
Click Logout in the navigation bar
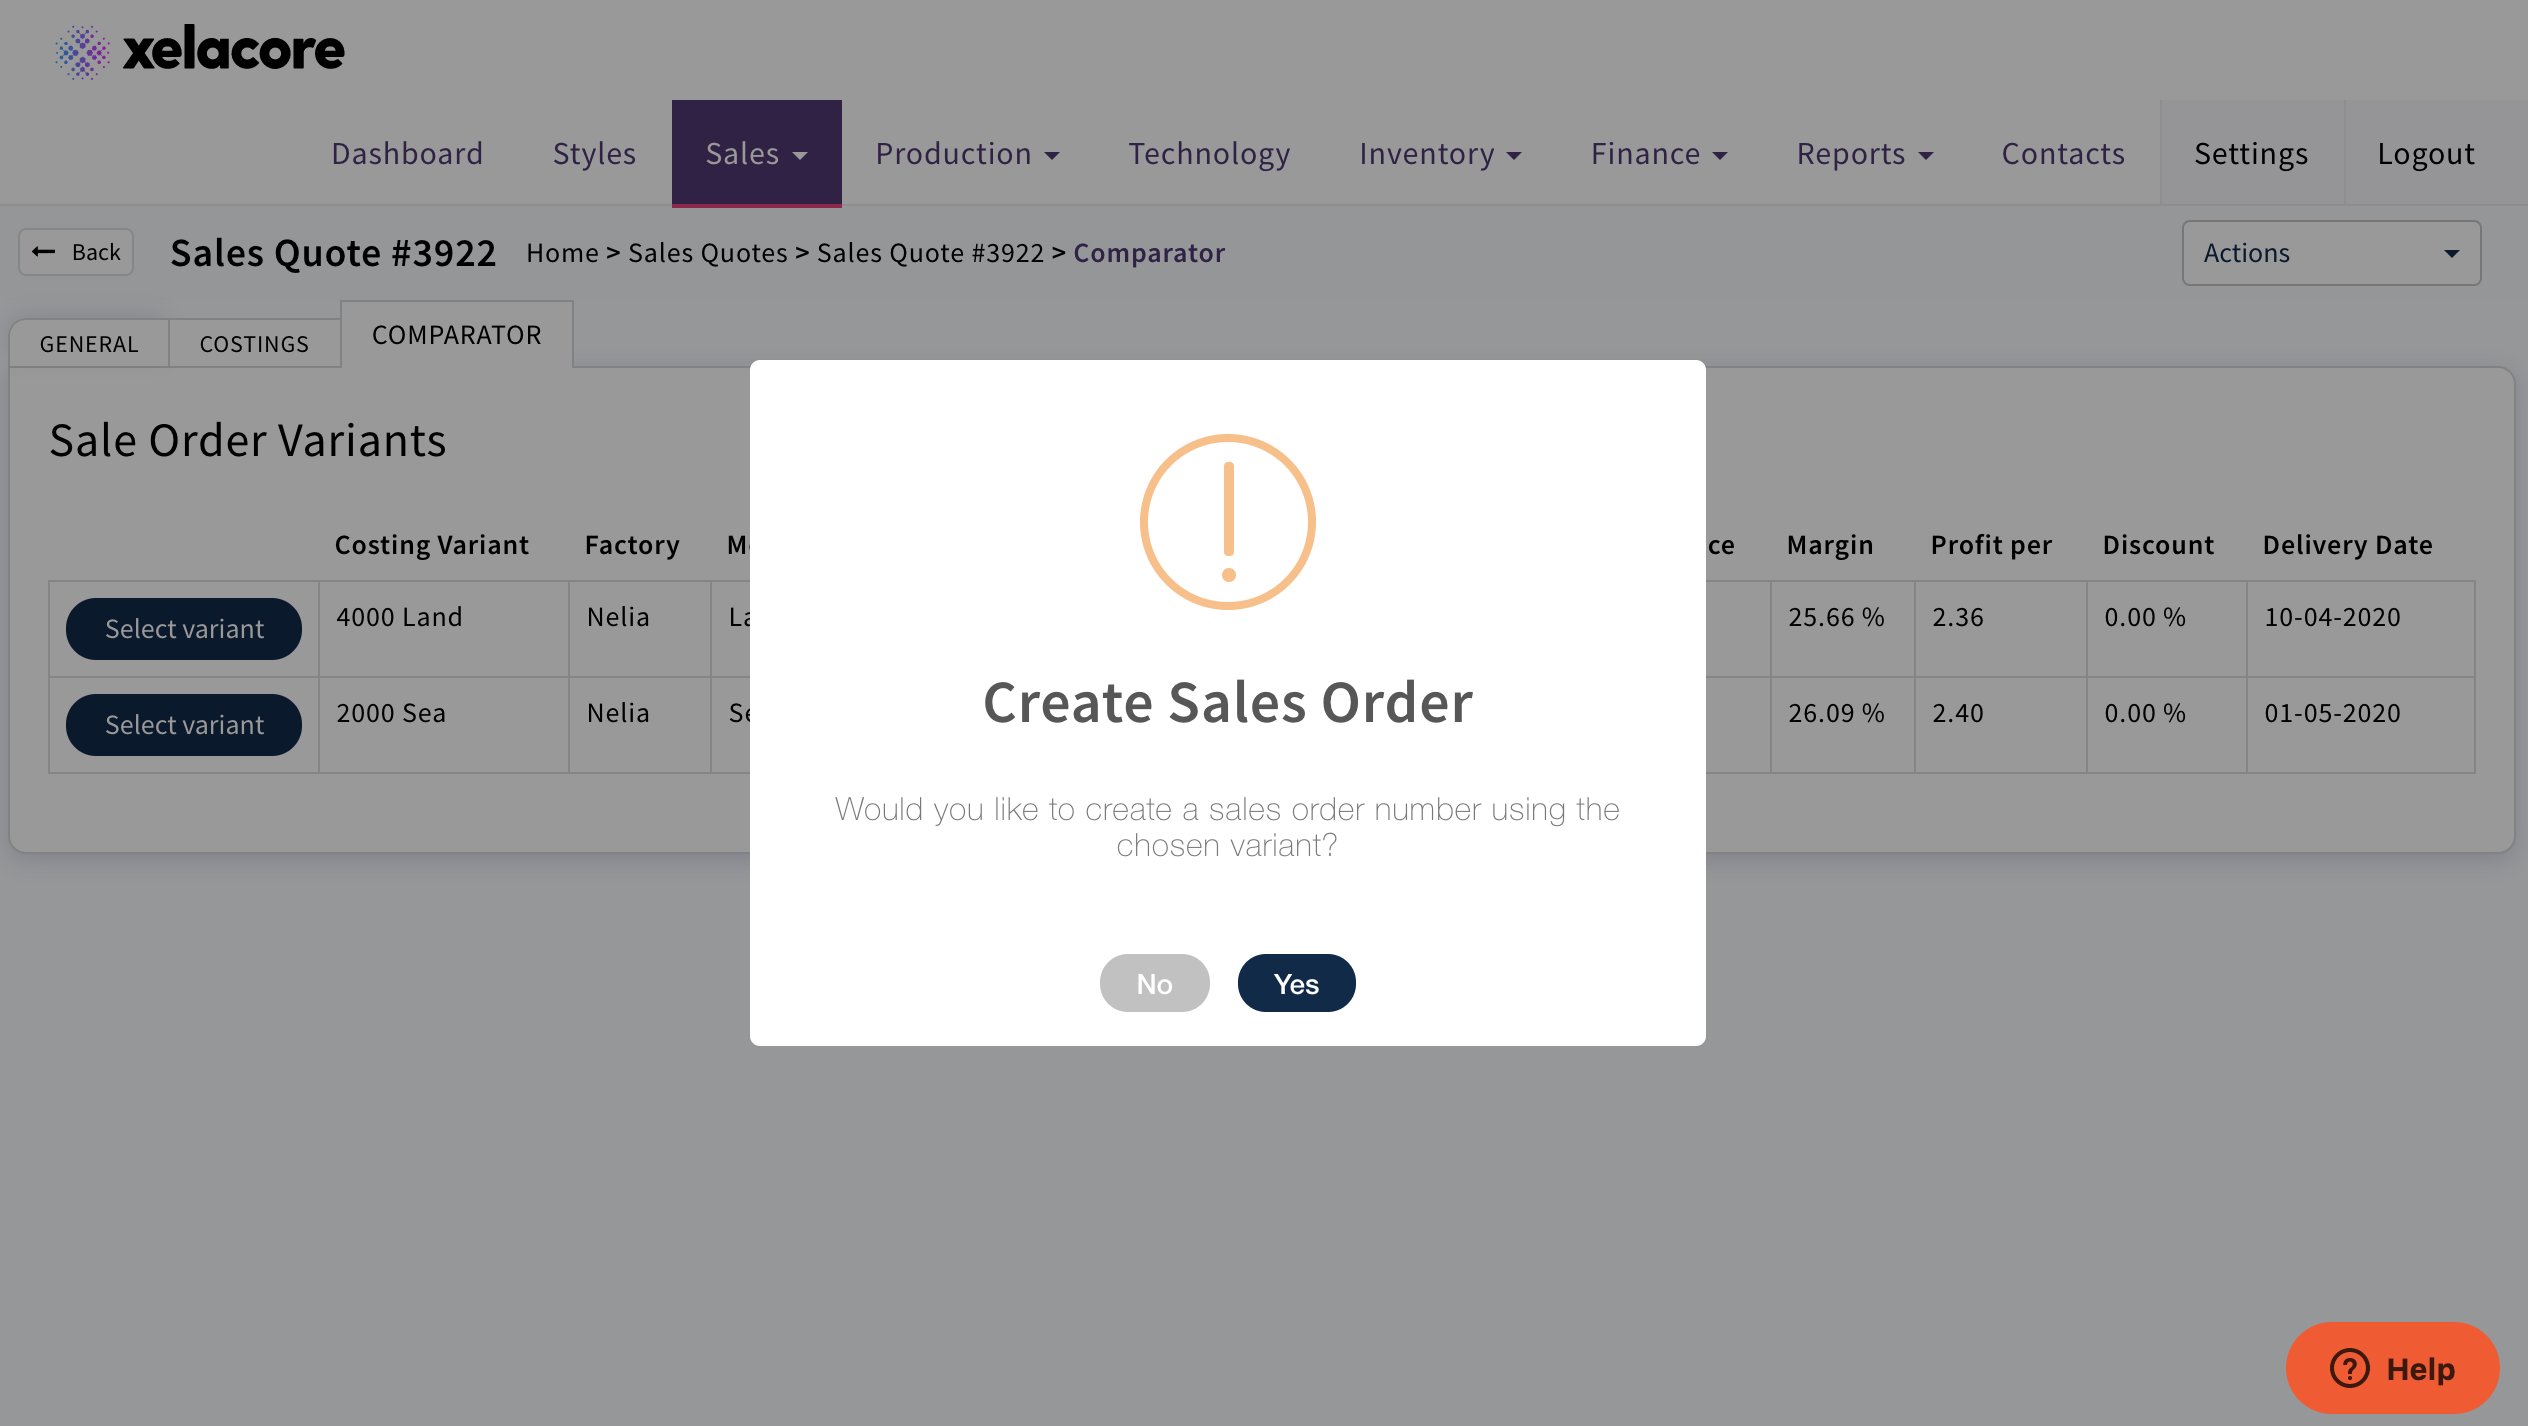2425,154
